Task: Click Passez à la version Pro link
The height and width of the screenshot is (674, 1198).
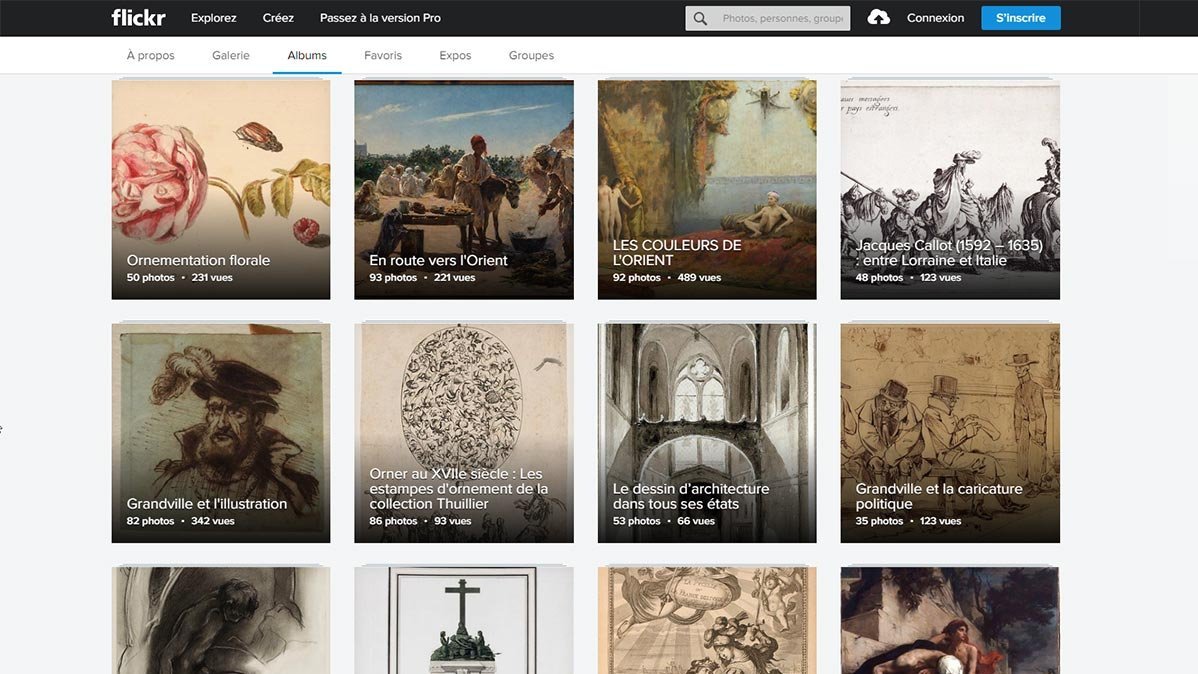Action: pyautogui.click(x=380, y=18)
